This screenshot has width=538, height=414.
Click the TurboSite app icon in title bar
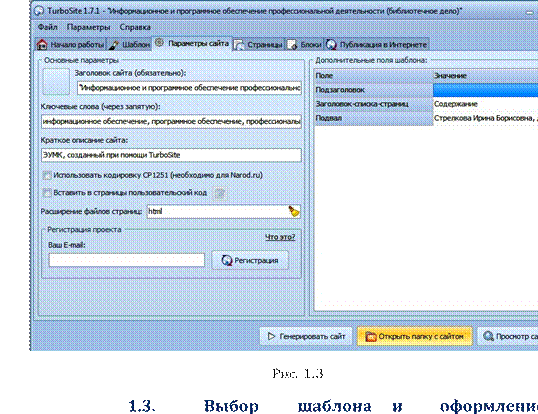[x=39, y=11]
